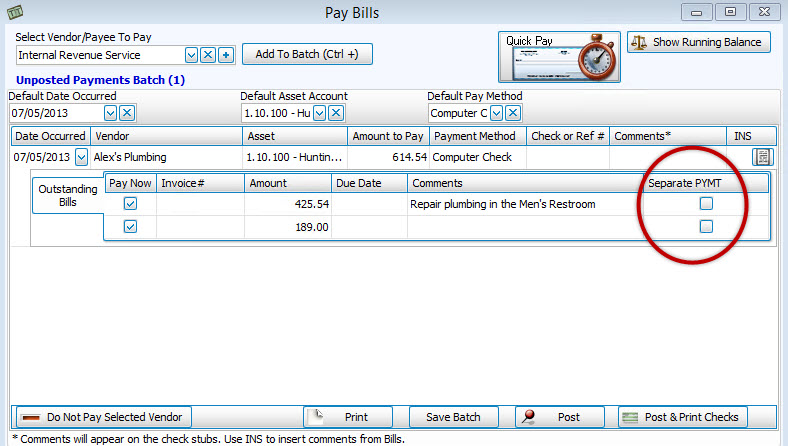Open the Default Pay Method dropdown
Screen dimensions: 788x446
pos(495,113)
